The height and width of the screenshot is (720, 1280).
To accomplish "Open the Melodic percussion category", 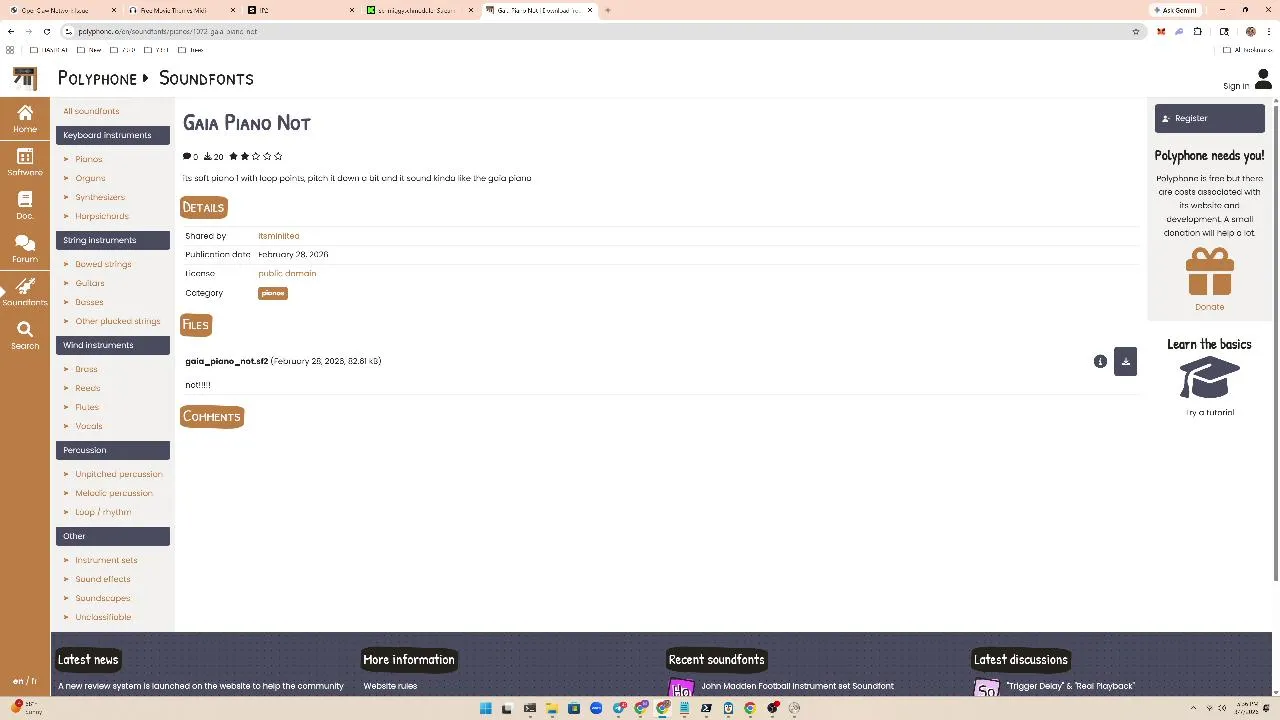I will [x=114, y=493].
